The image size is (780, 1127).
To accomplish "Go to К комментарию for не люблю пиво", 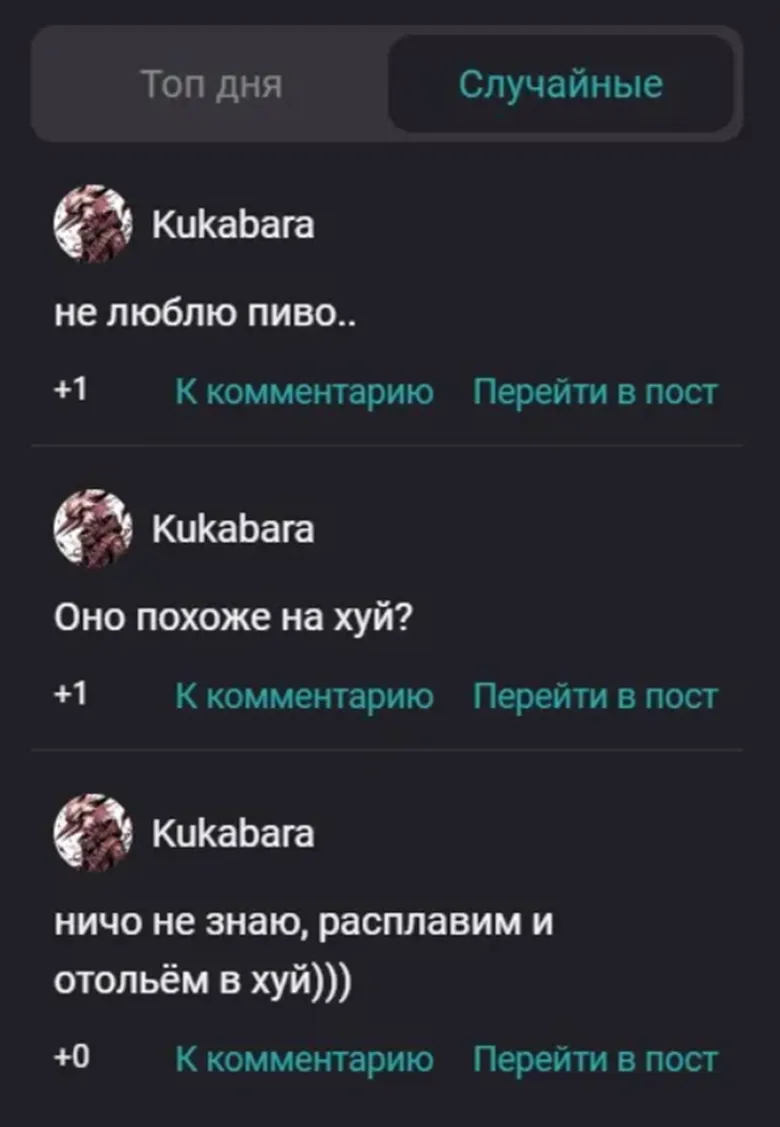I will pos(304,392).
